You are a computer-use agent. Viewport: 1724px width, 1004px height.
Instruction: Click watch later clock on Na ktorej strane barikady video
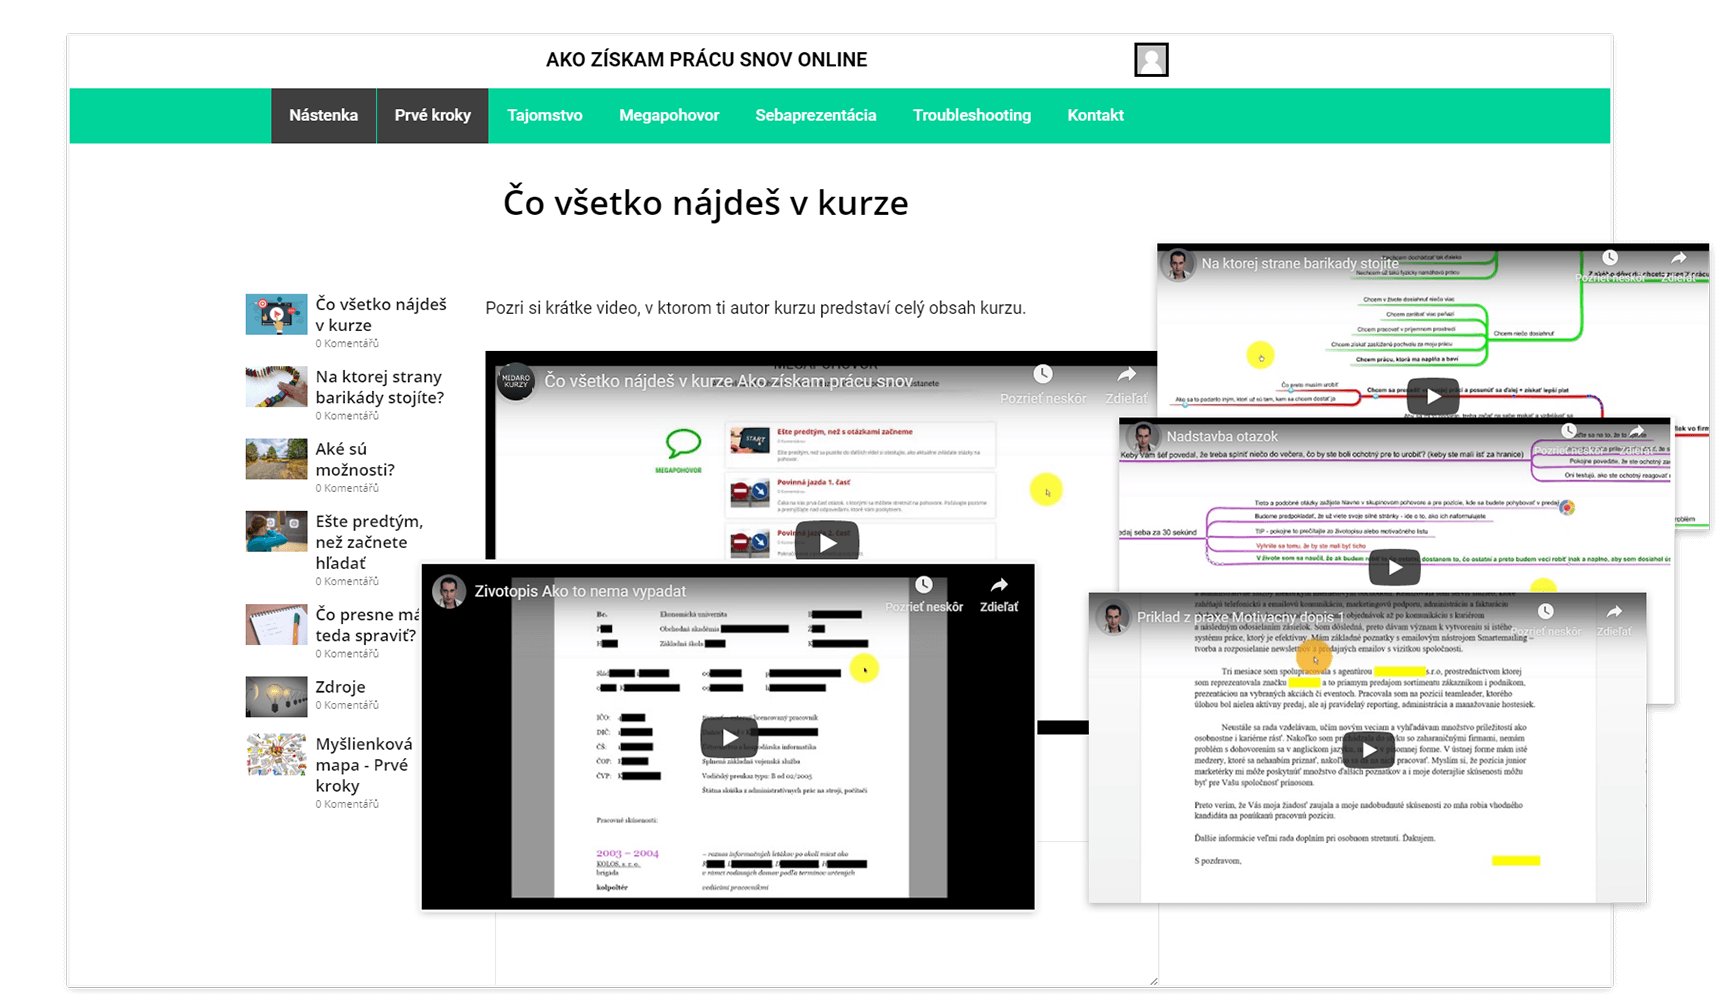point(1609,259)
